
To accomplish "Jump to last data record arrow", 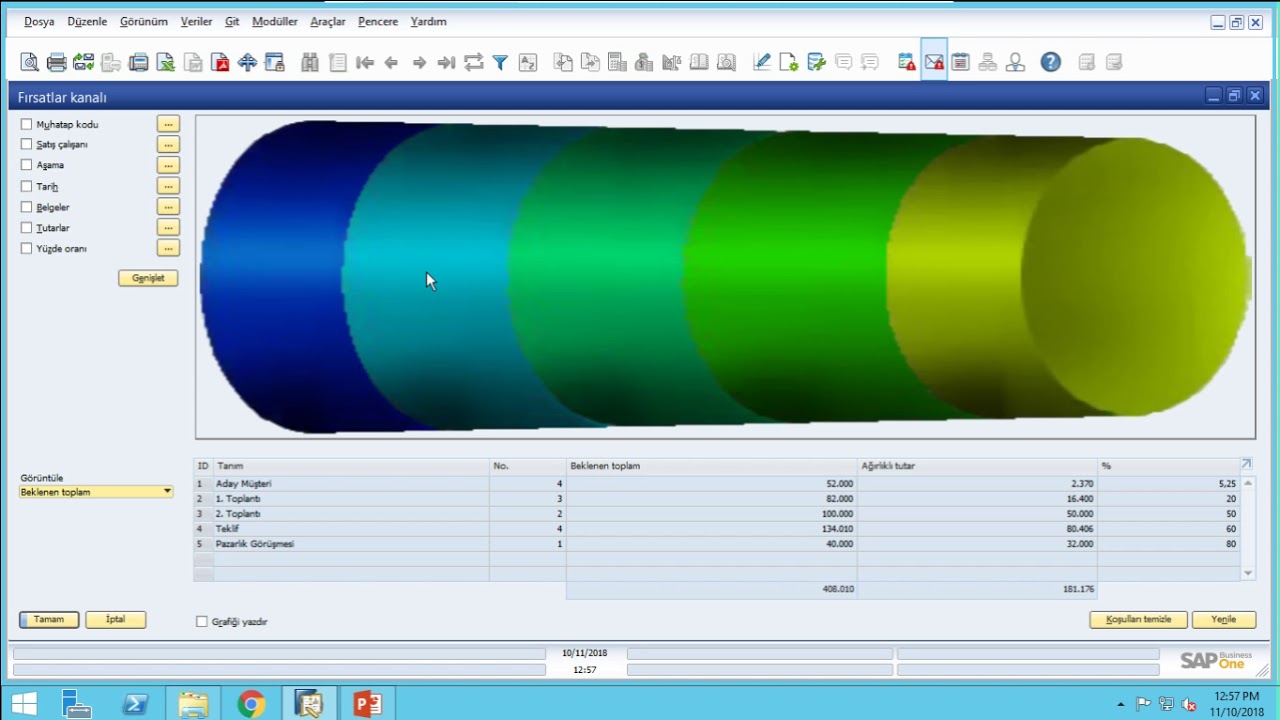I will (x=446, y=62).
